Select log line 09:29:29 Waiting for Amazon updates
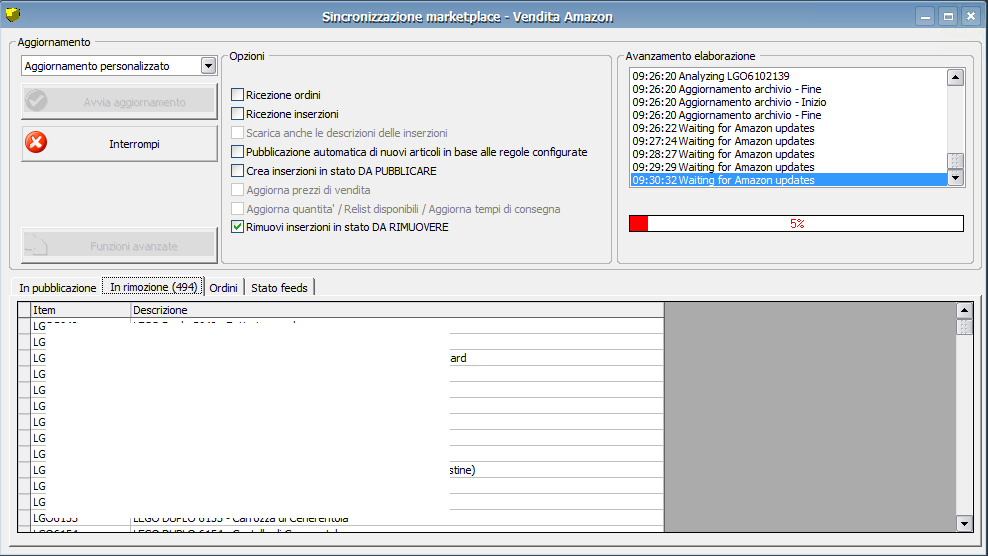 click(789, 167)
